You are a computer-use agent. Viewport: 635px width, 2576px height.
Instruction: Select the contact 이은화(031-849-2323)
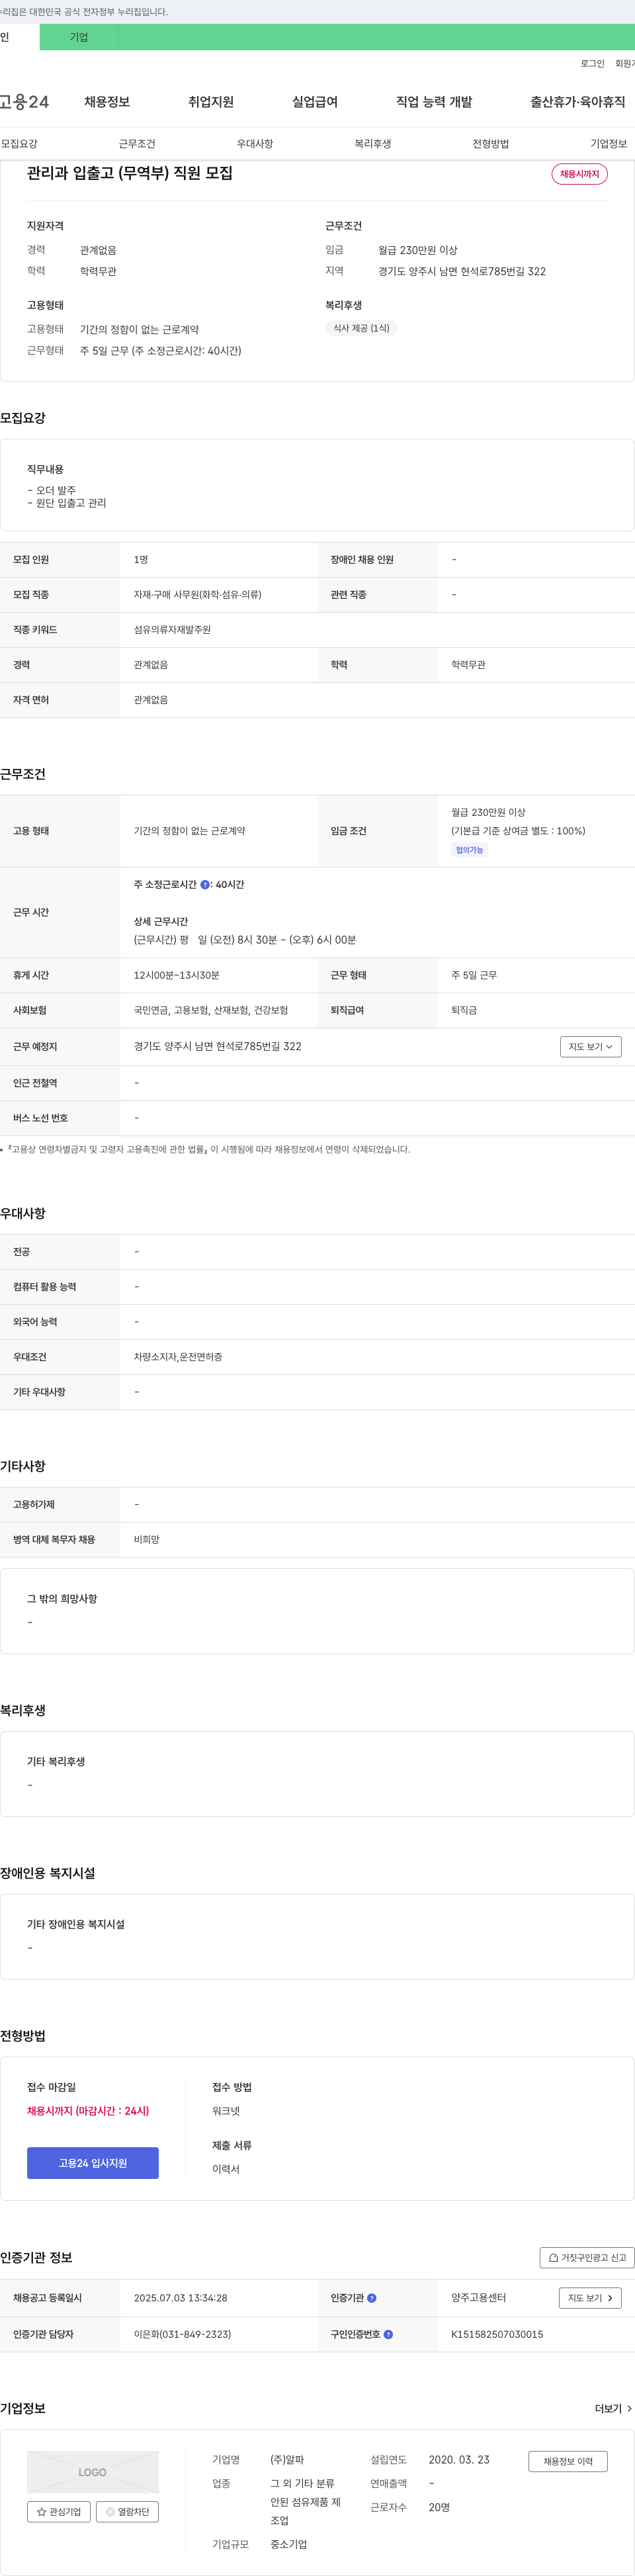pyautogui.click(x=182, y=2335)
